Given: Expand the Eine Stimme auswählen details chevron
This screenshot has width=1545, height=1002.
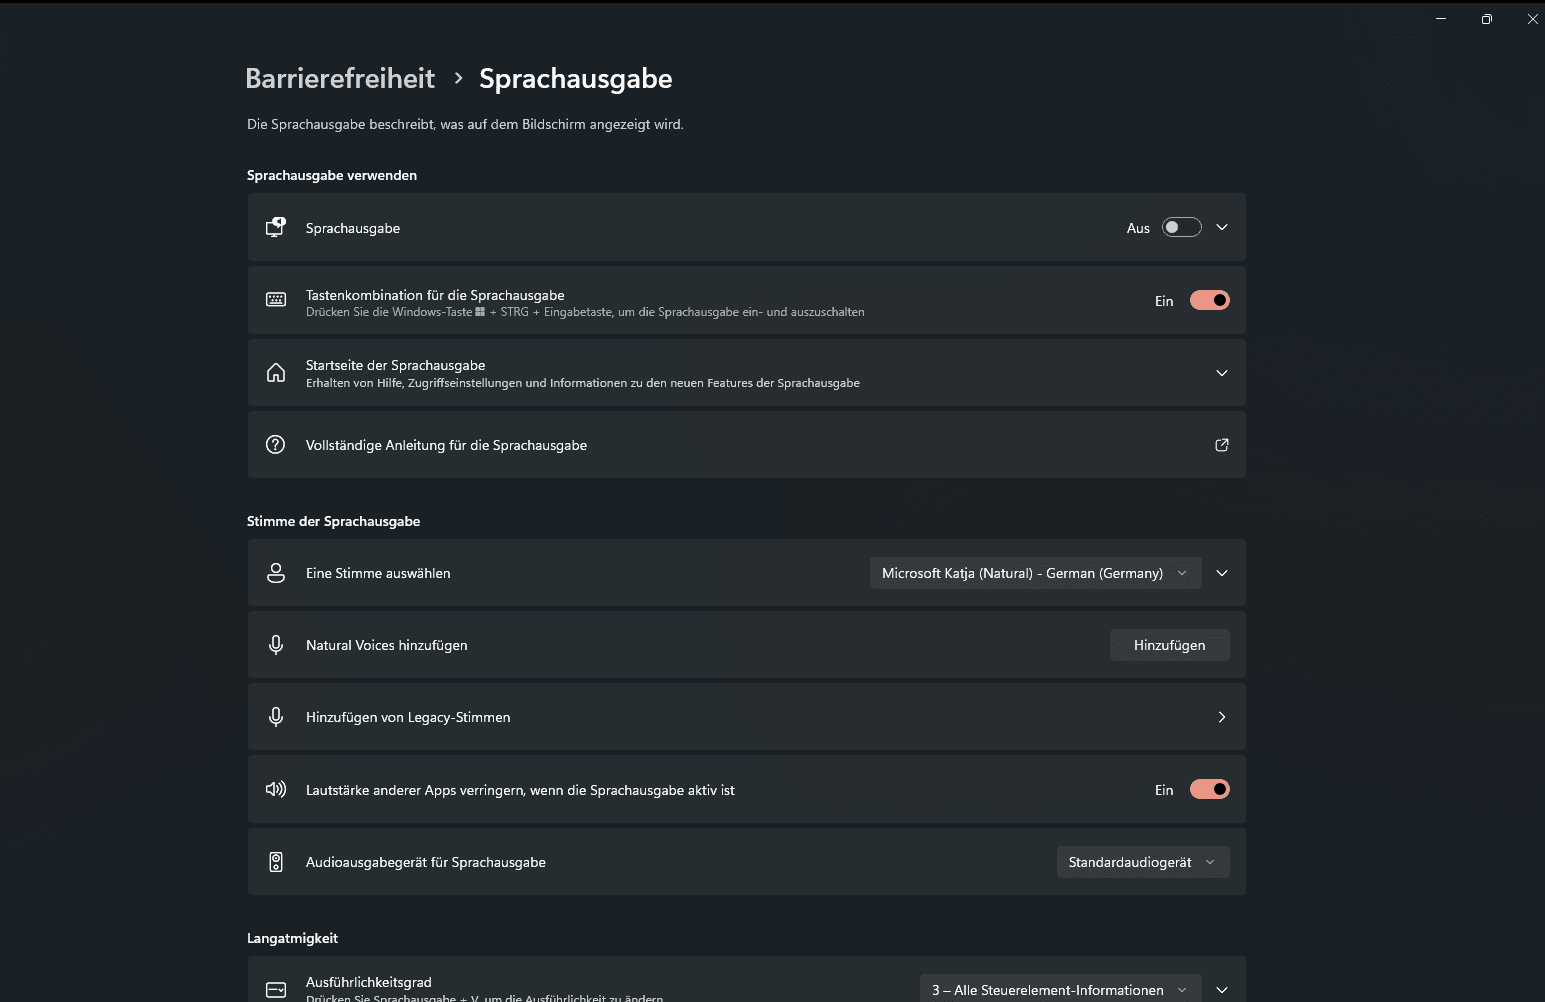Looking at the screenshot, I should click(1221, 572).
